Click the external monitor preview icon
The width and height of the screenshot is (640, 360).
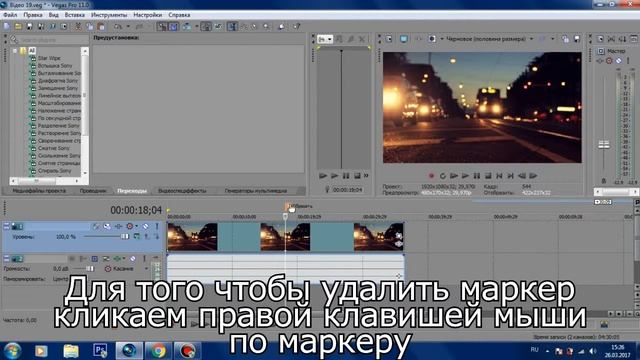[x=403, y=39]
